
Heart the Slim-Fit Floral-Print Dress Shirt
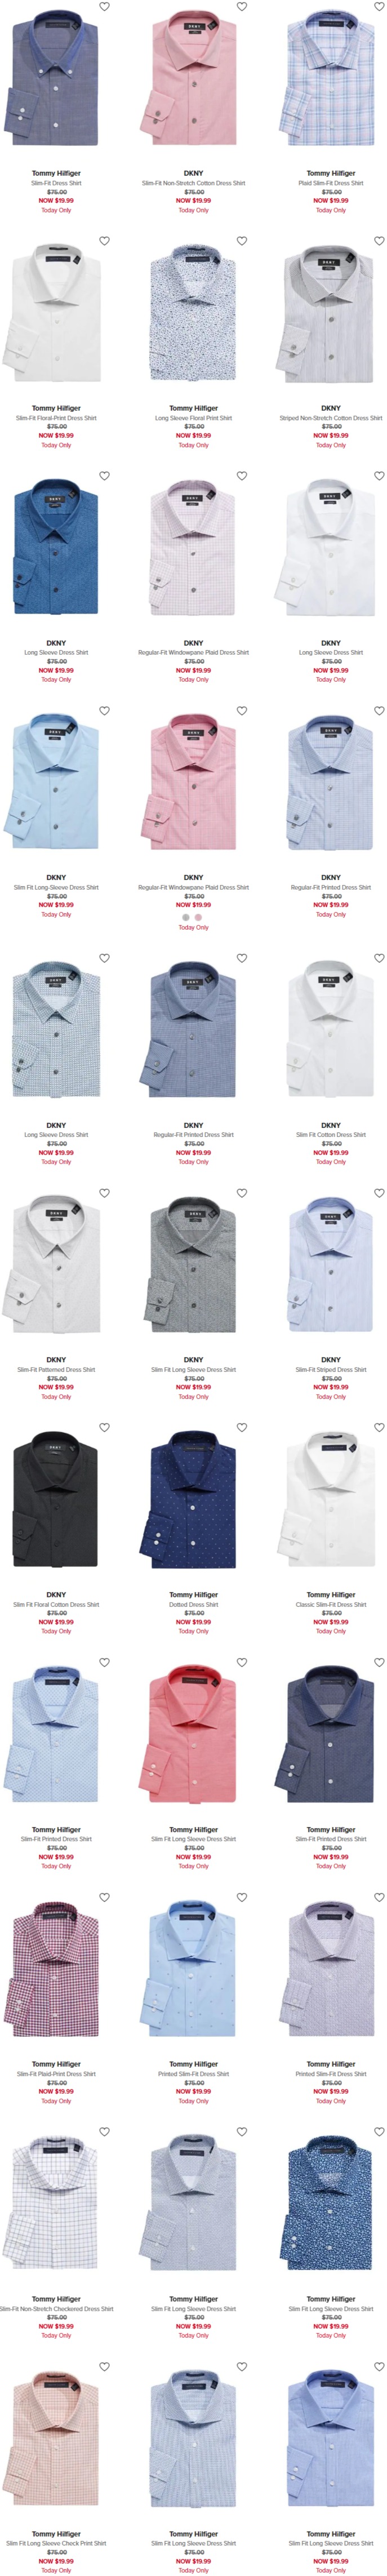pos(104,241)
